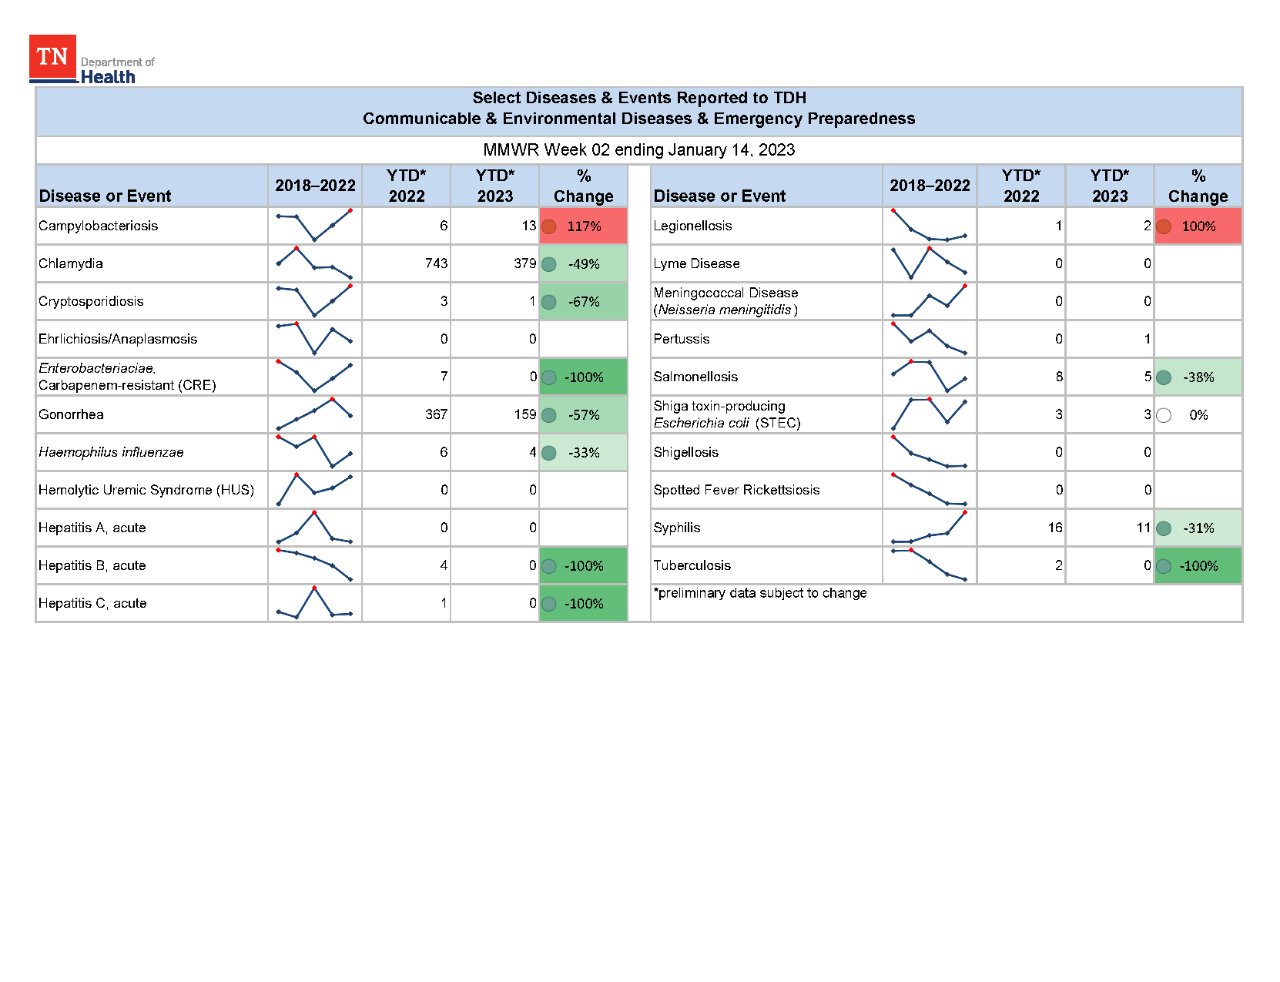Click the Chlamydia YTD 2022 value 743
Viewport: 1280px width, 982px height.
(x=436, y=263)
